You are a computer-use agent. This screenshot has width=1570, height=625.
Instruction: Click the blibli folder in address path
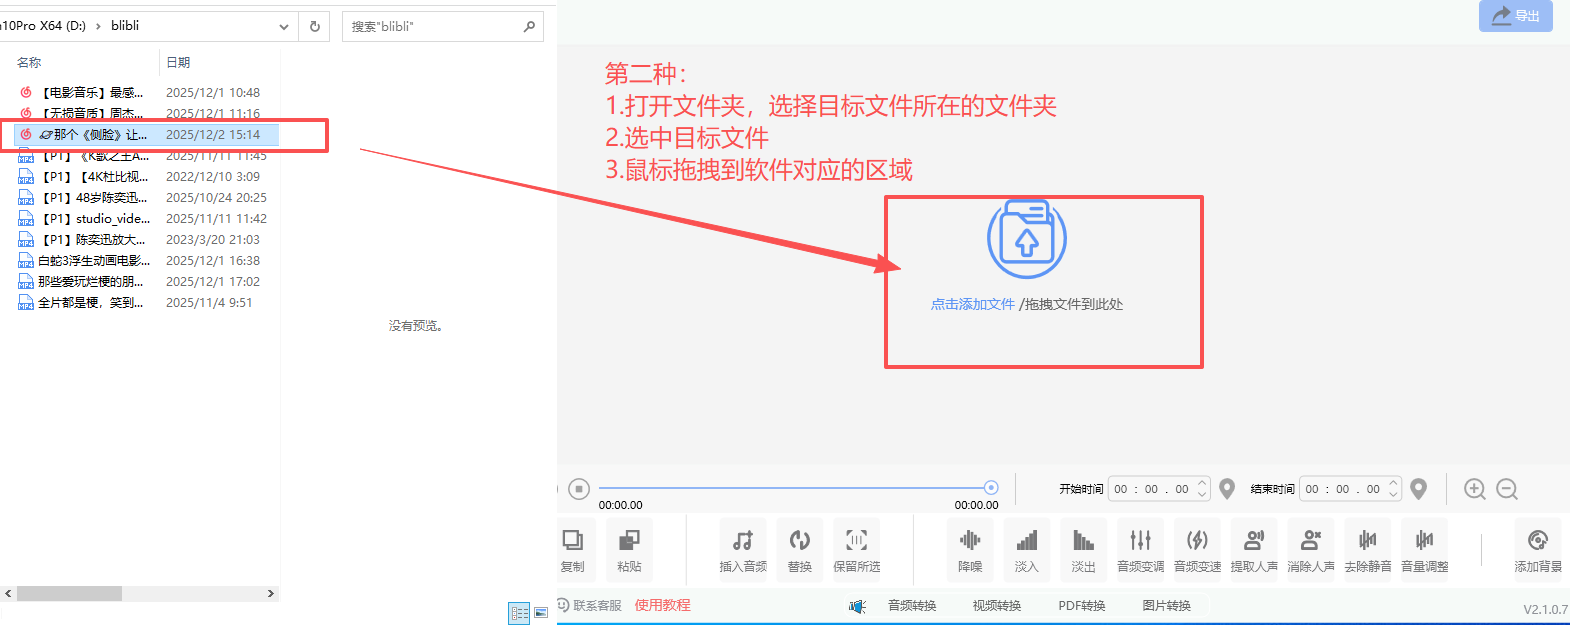pos(125,26)
